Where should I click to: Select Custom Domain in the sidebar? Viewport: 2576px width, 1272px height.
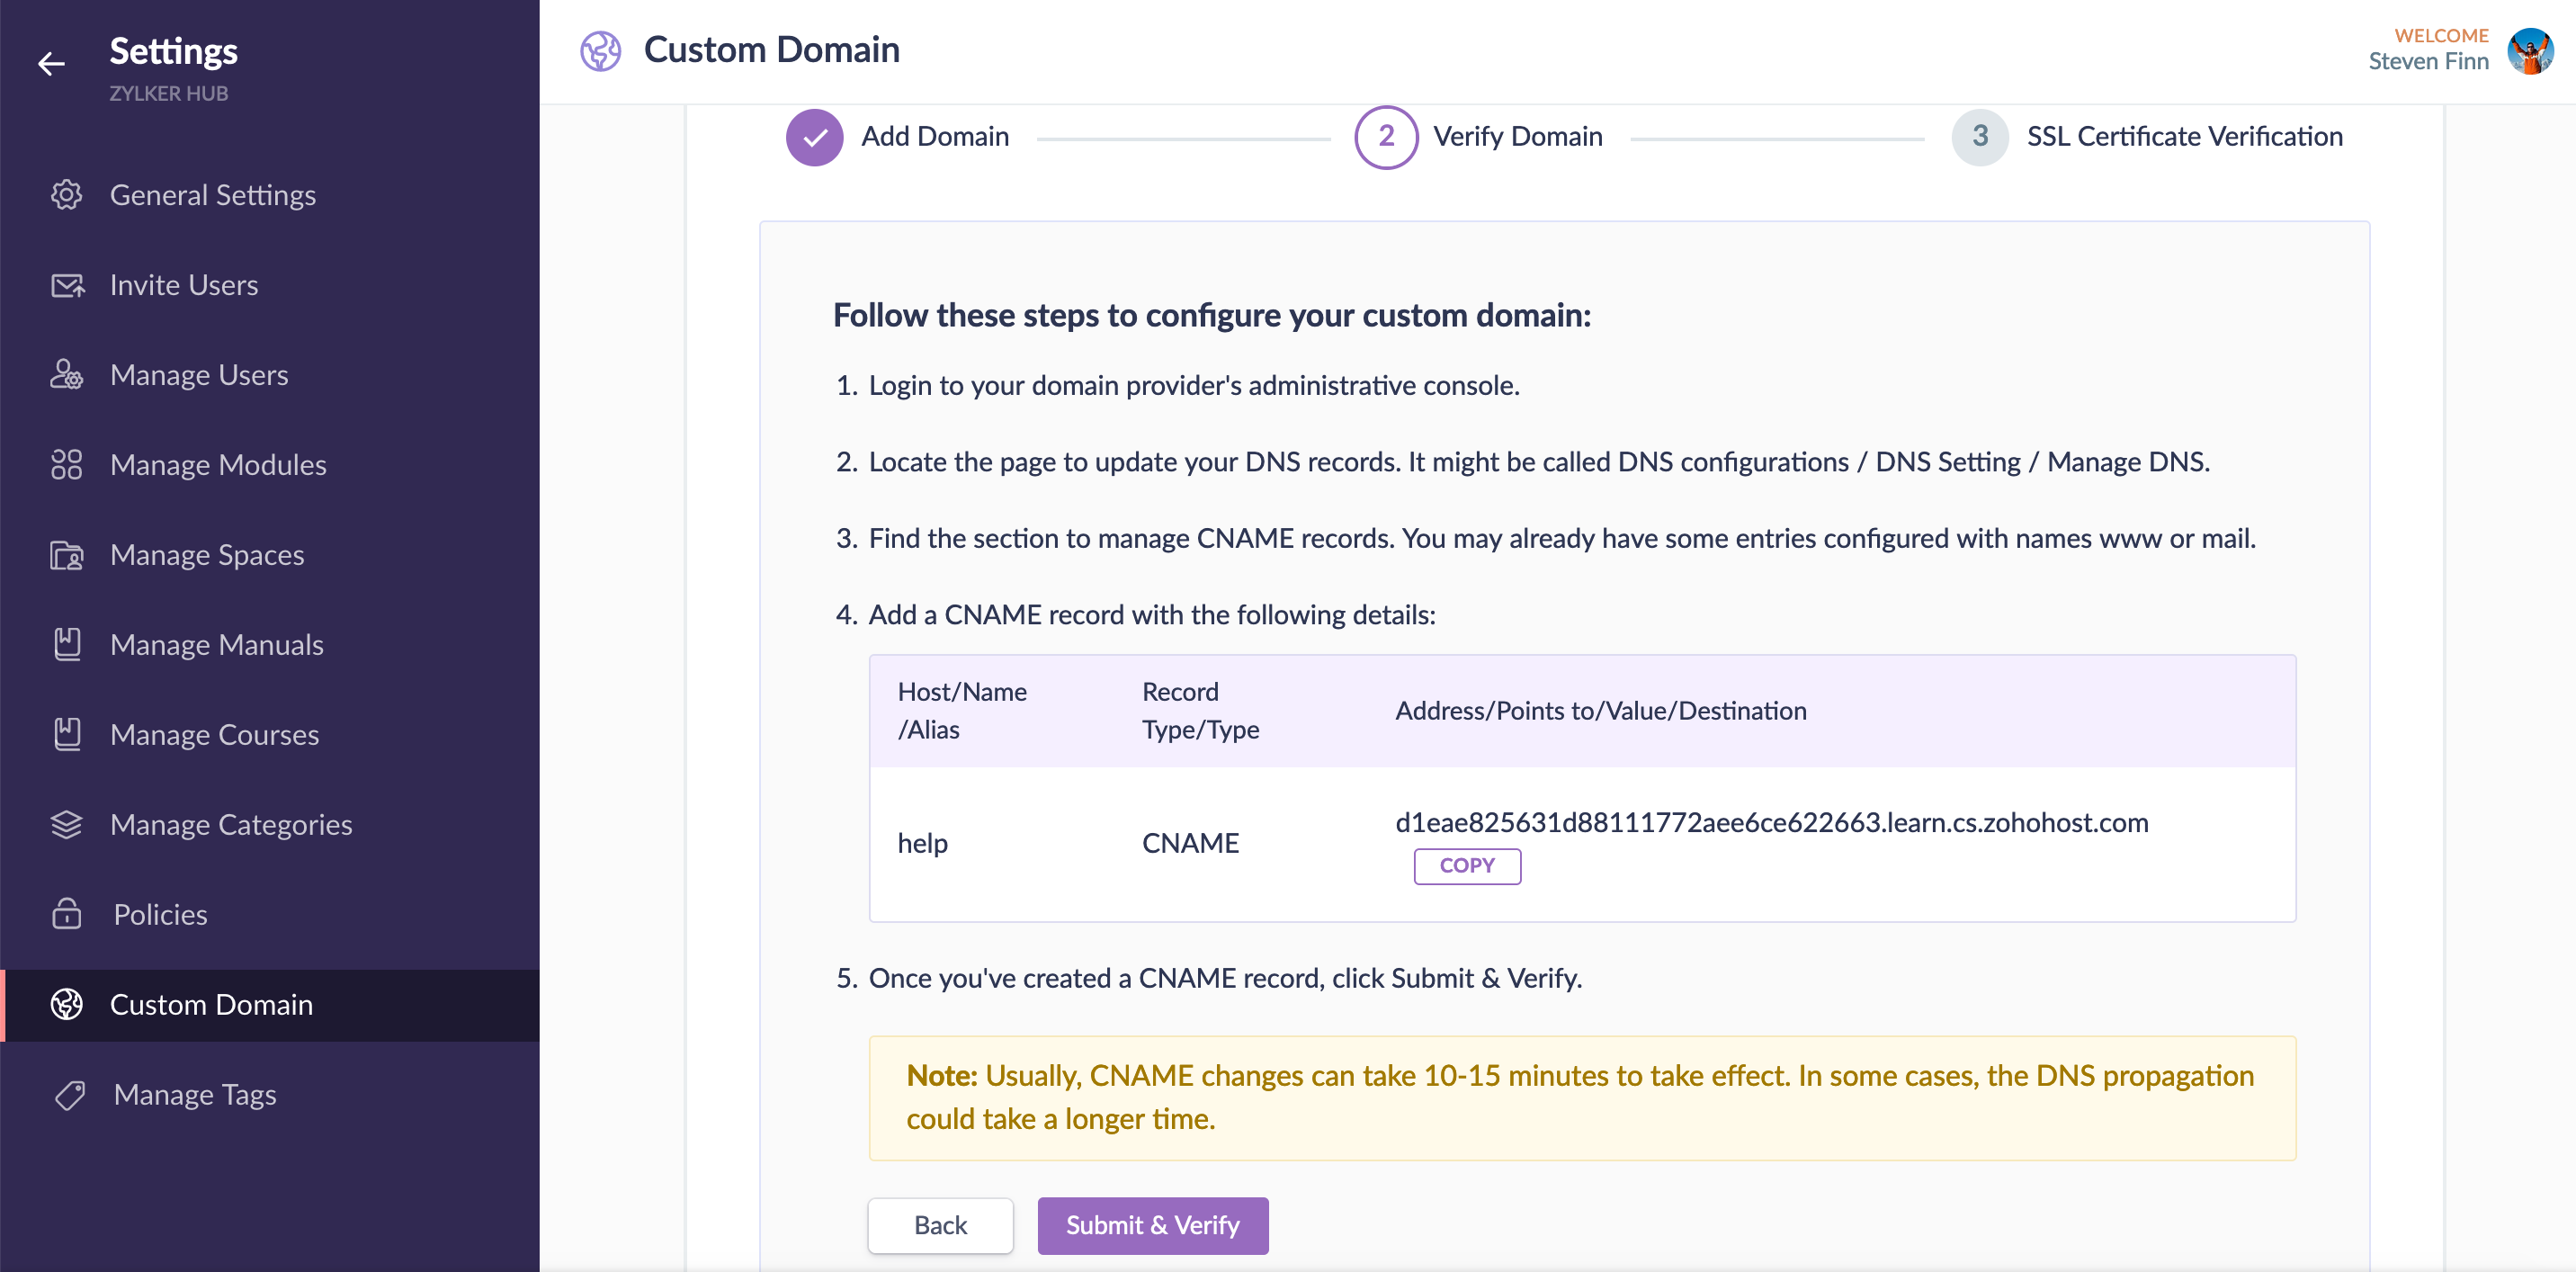pos(211,1005)
